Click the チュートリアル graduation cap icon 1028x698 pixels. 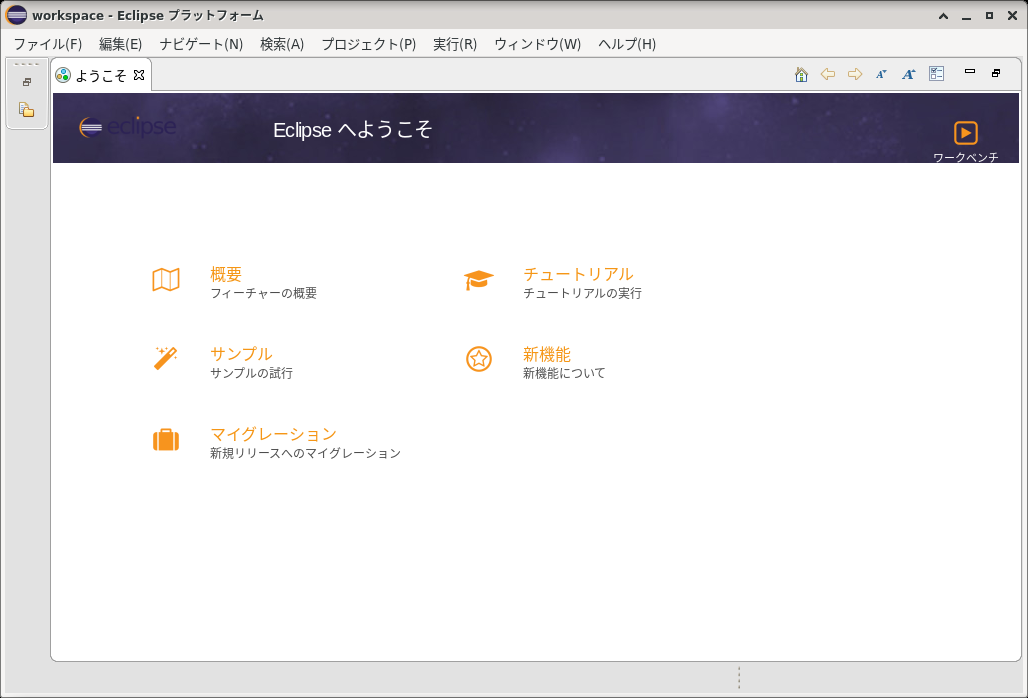479,280
